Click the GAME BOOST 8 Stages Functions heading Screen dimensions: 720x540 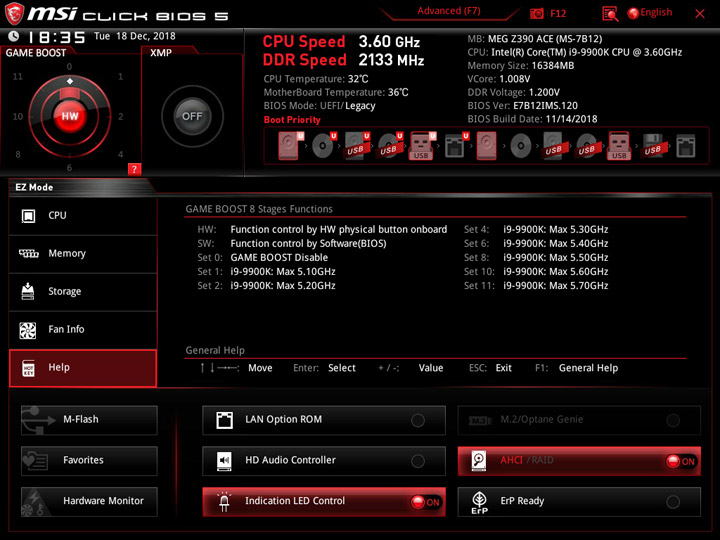(259, 209)
